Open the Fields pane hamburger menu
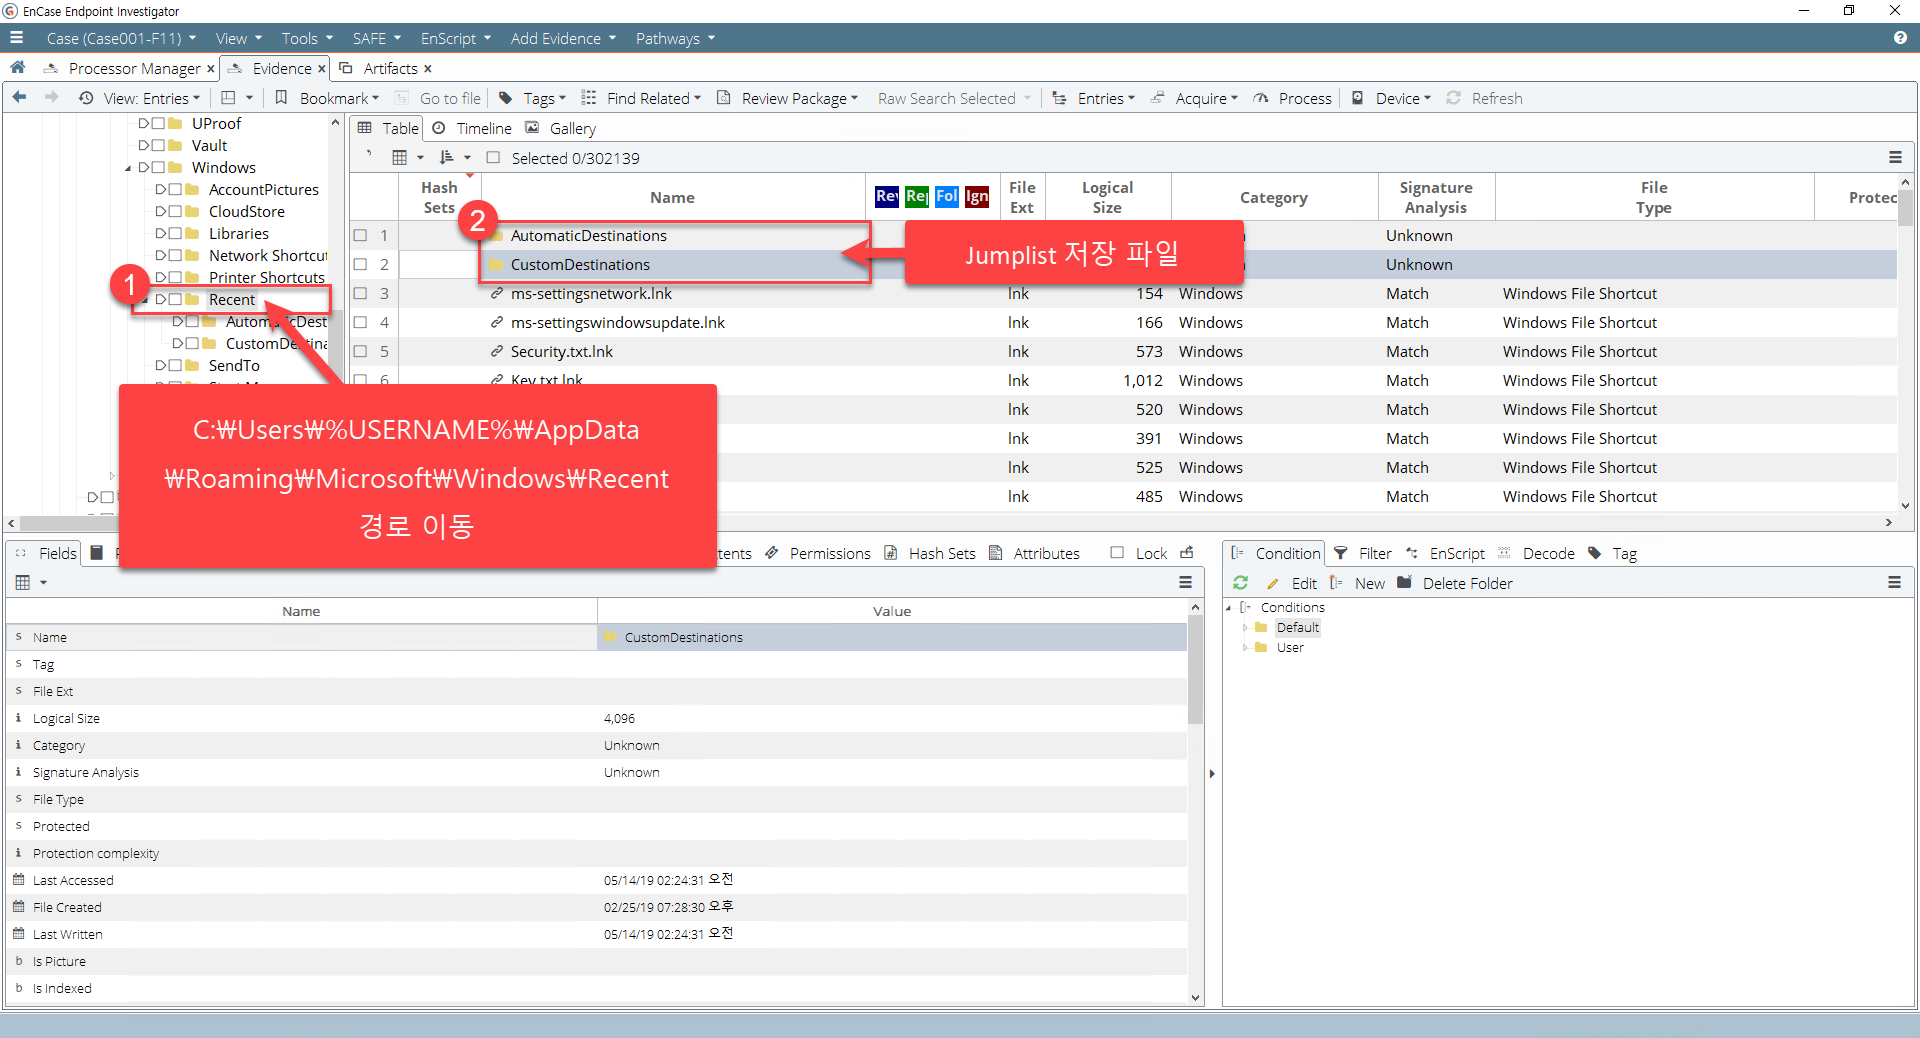Viewport: 1920px width, 1038px height. point(1186,583)
